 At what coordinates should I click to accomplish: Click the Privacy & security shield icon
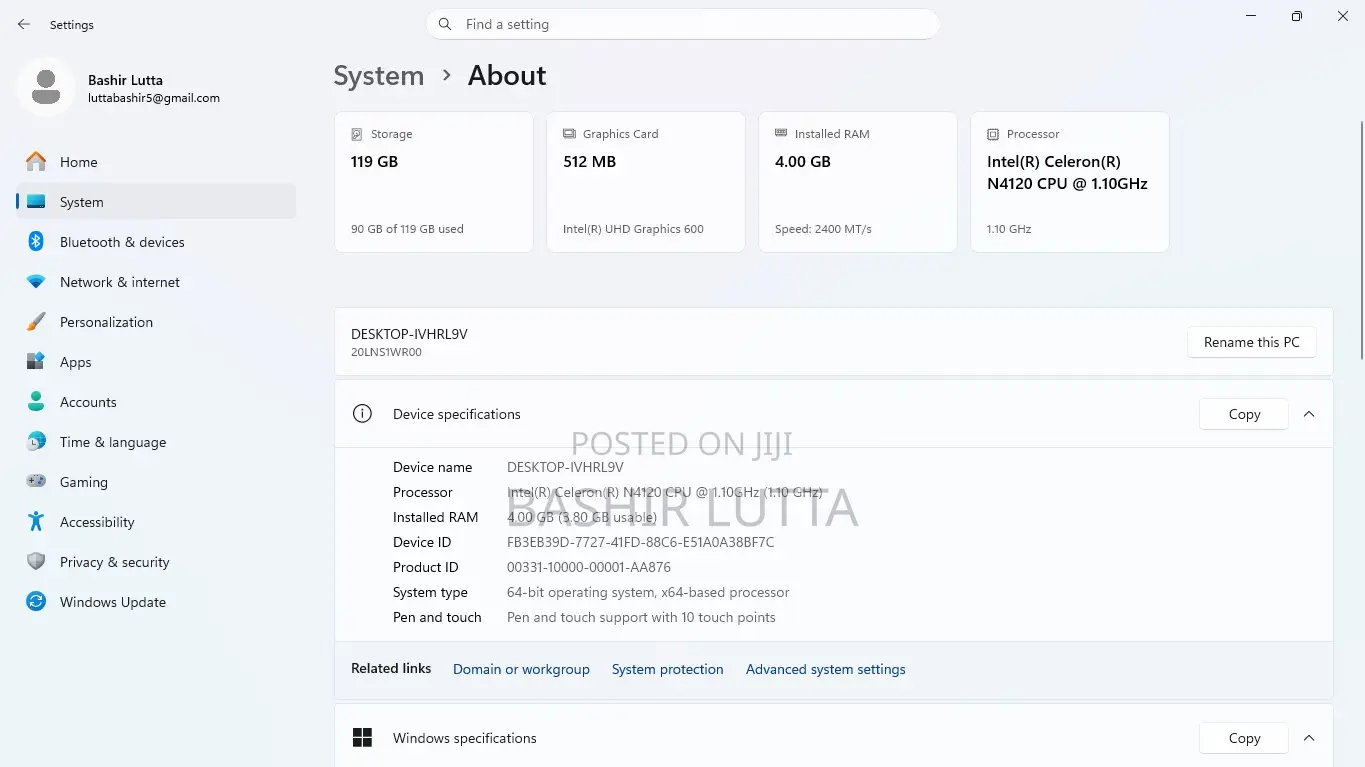36,562
